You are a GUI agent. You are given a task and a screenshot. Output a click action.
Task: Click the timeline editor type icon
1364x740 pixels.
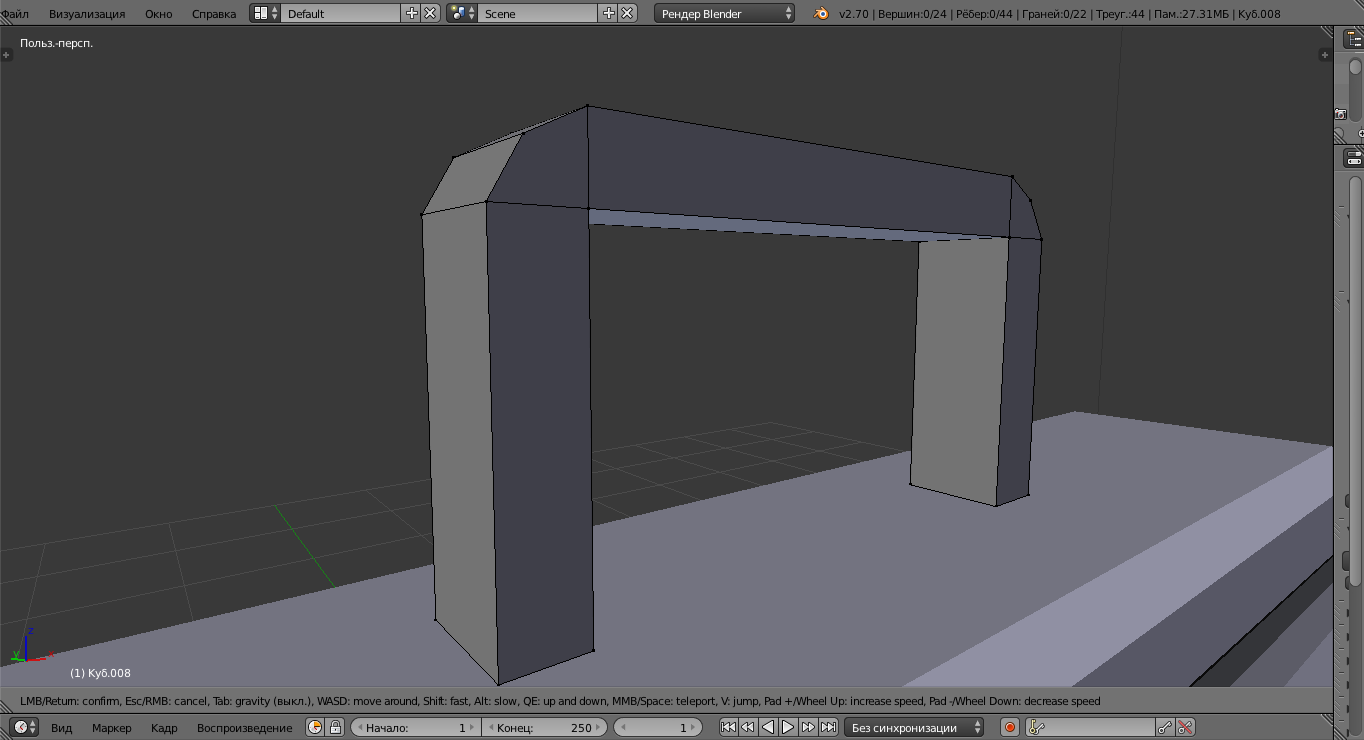20,727
